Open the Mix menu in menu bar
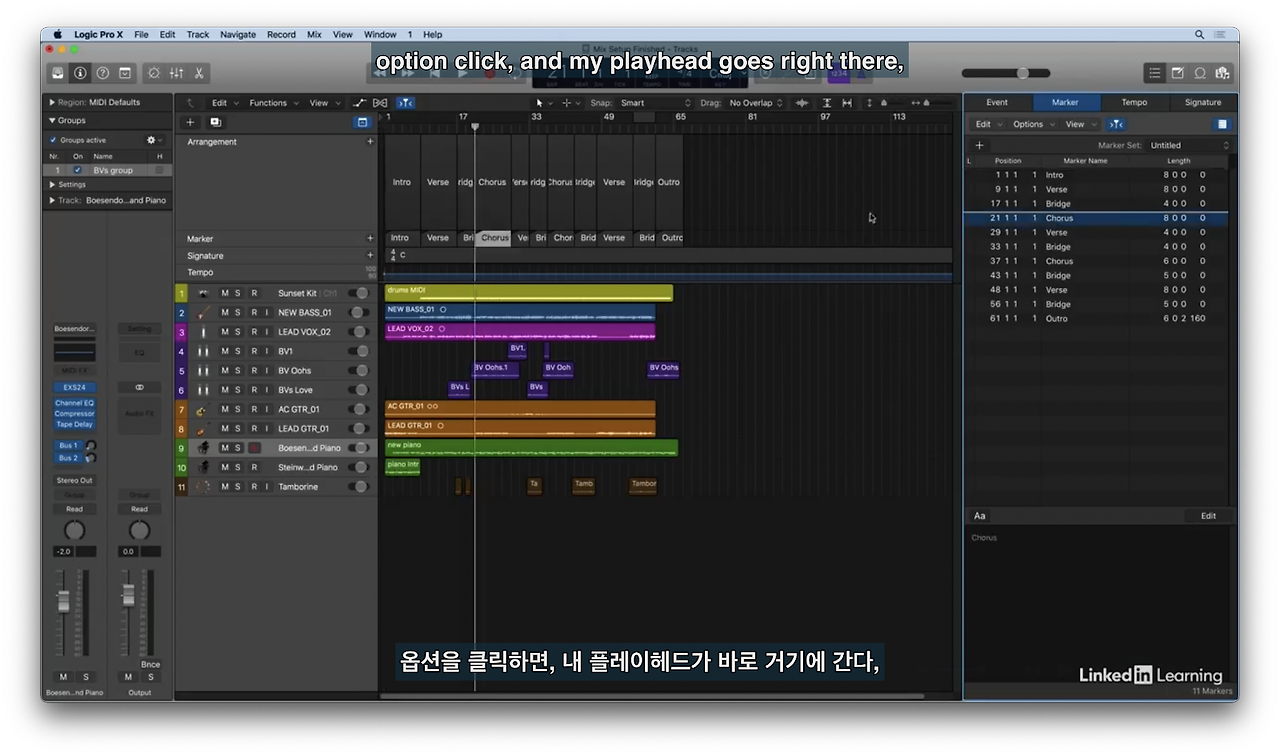The width and height of the screenshot is (1280, 756). [x=314, y=34]
